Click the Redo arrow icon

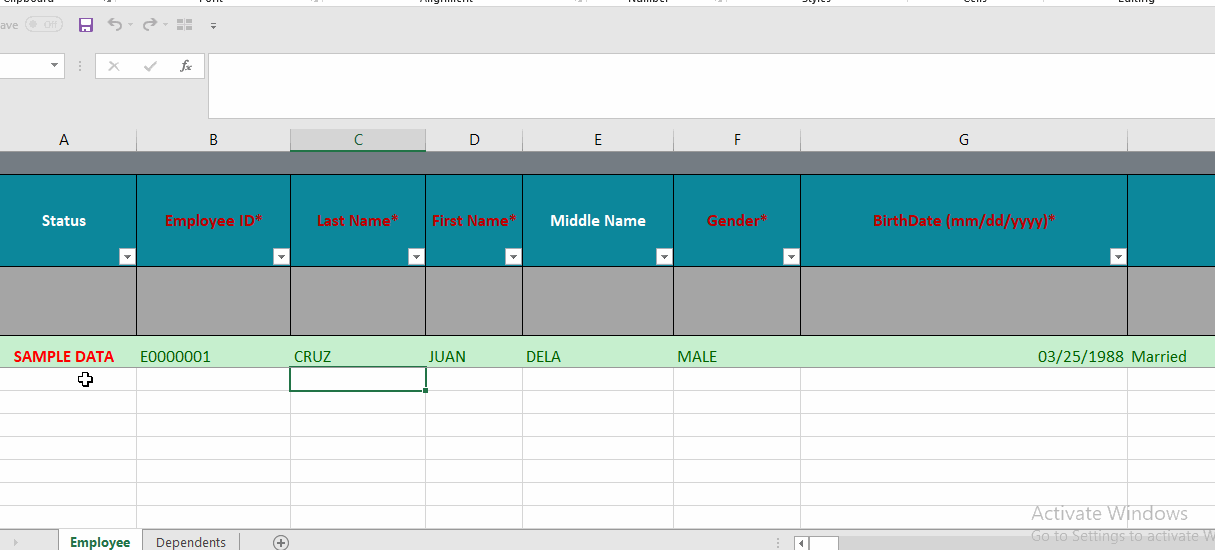pos(149,25)
